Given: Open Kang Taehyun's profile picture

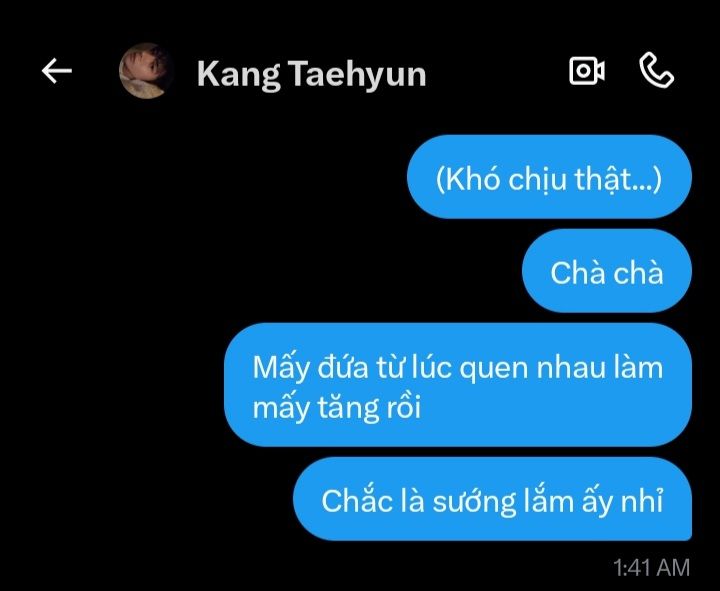Looking at the screenshot, I should click(146, 71).
